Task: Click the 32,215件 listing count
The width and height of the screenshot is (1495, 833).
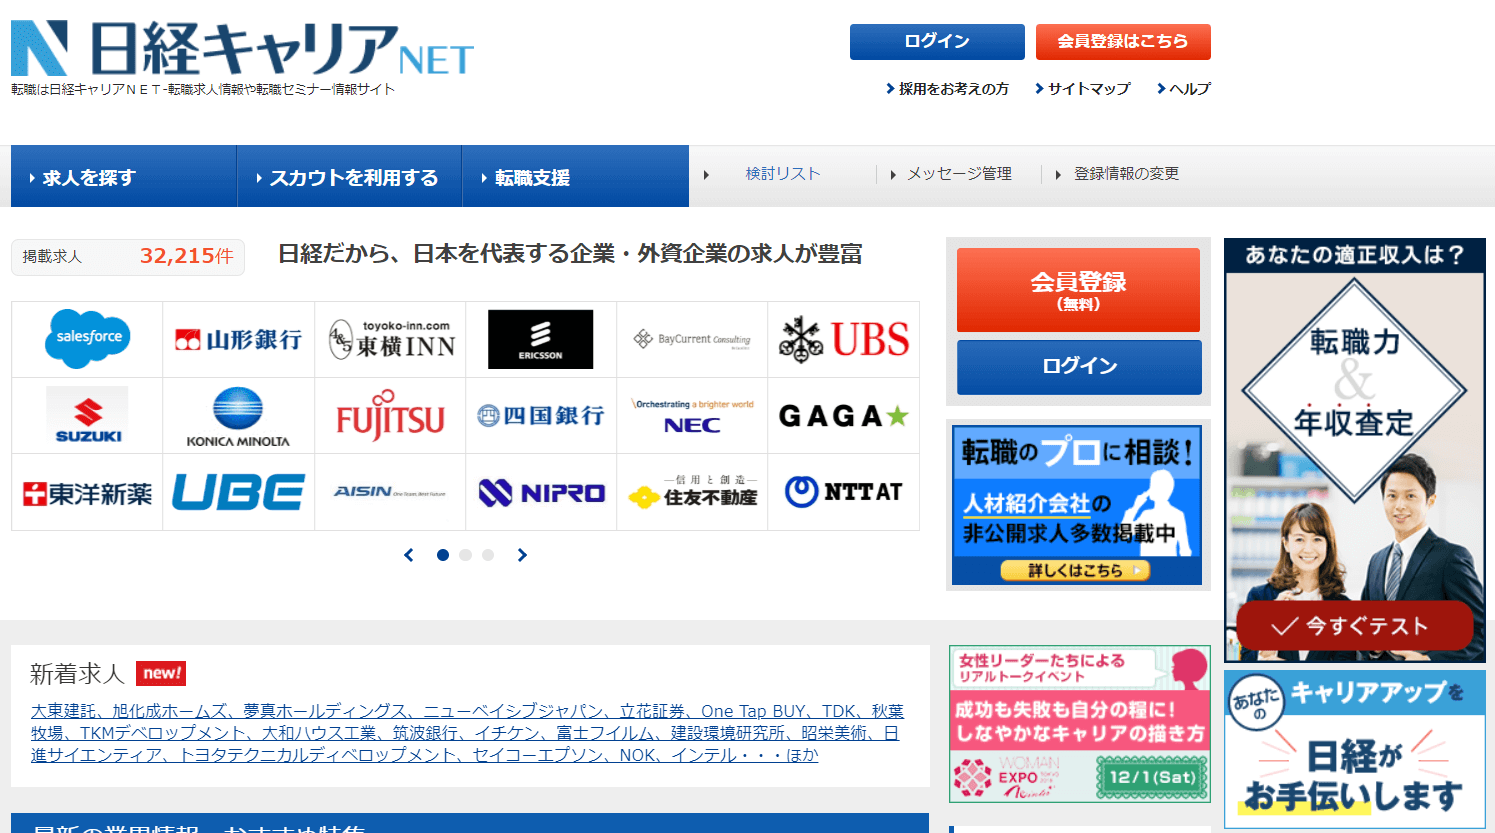Action: coord(186,256)
